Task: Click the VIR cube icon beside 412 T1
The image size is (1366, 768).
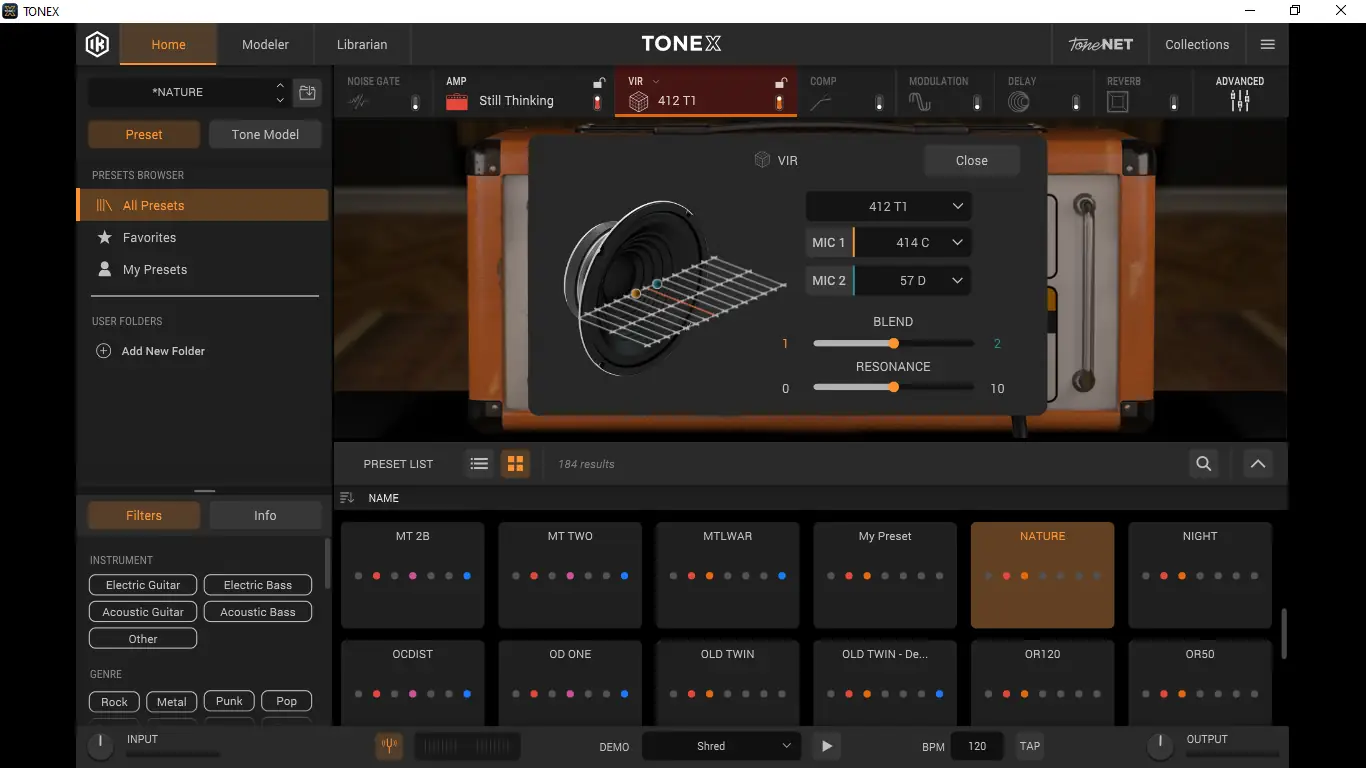Action: (x=639, y=101)
